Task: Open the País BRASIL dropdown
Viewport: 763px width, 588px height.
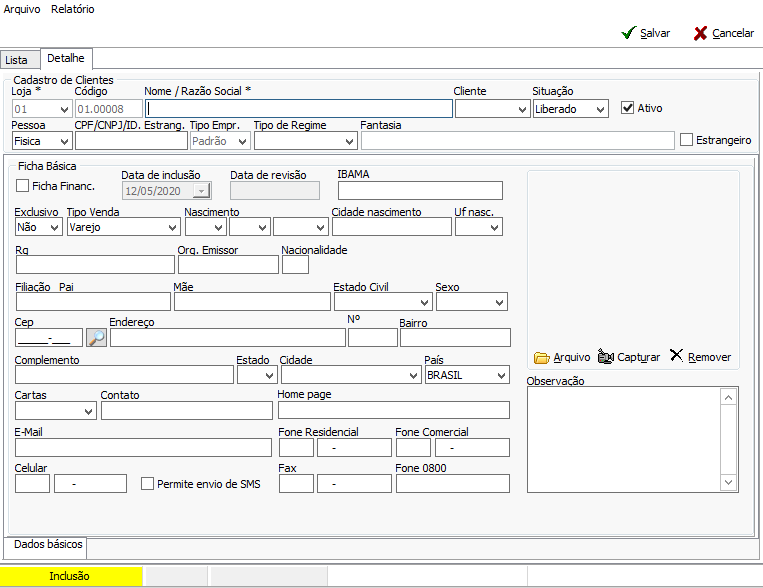Action: [x=501, y=375]
